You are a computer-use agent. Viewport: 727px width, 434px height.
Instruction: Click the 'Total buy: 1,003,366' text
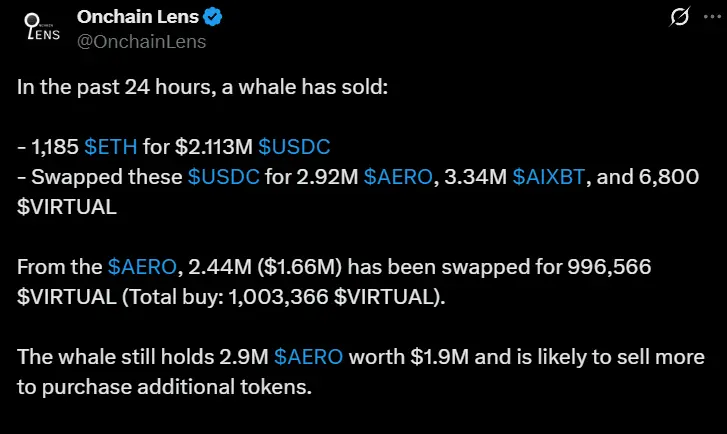[x=229, y=297]
